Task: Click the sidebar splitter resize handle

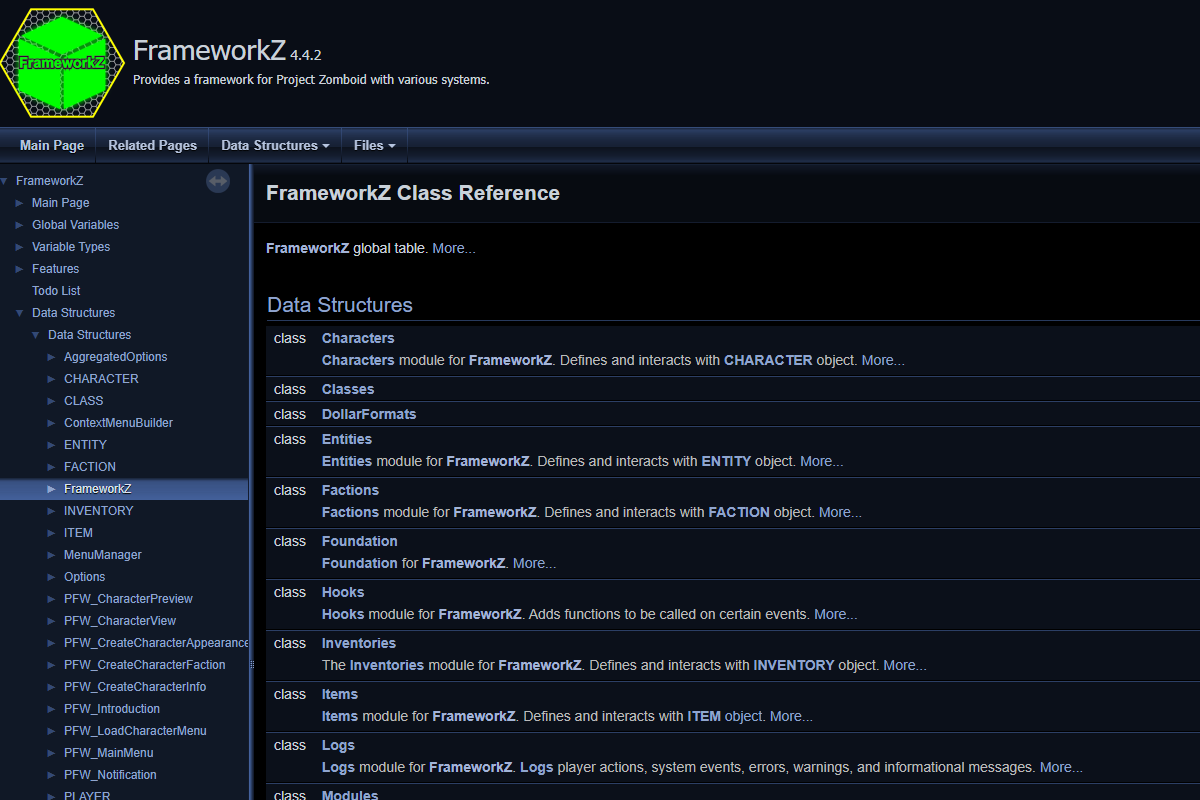Action: pyautogui.click(x=252, y=664)
